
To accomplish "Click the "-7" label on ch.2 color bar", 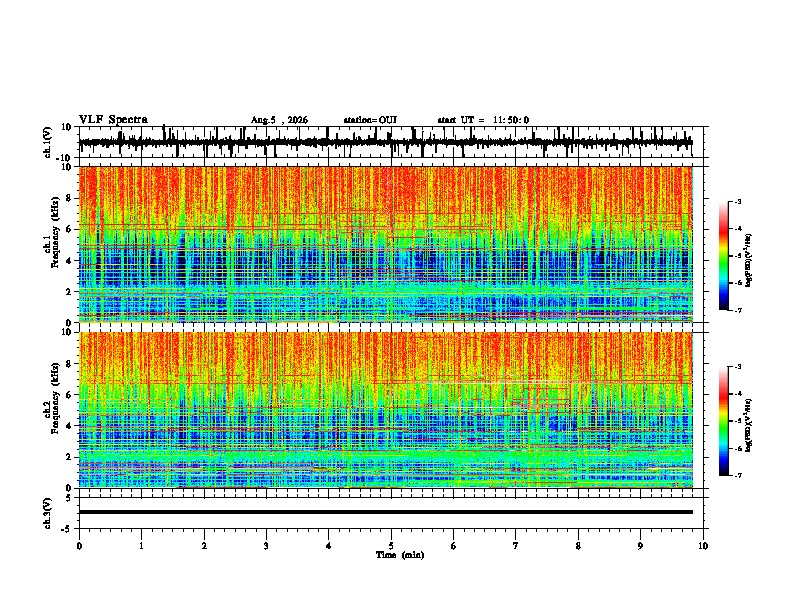I will tap(738, 475).
